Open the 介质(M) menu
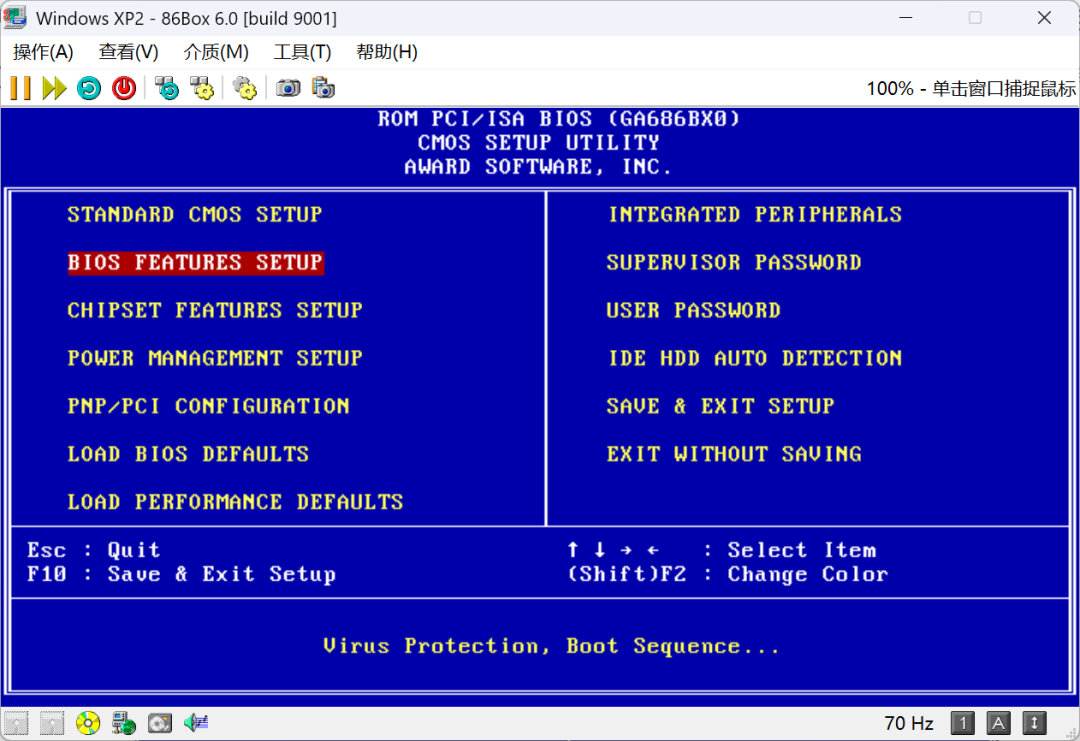 216,52
